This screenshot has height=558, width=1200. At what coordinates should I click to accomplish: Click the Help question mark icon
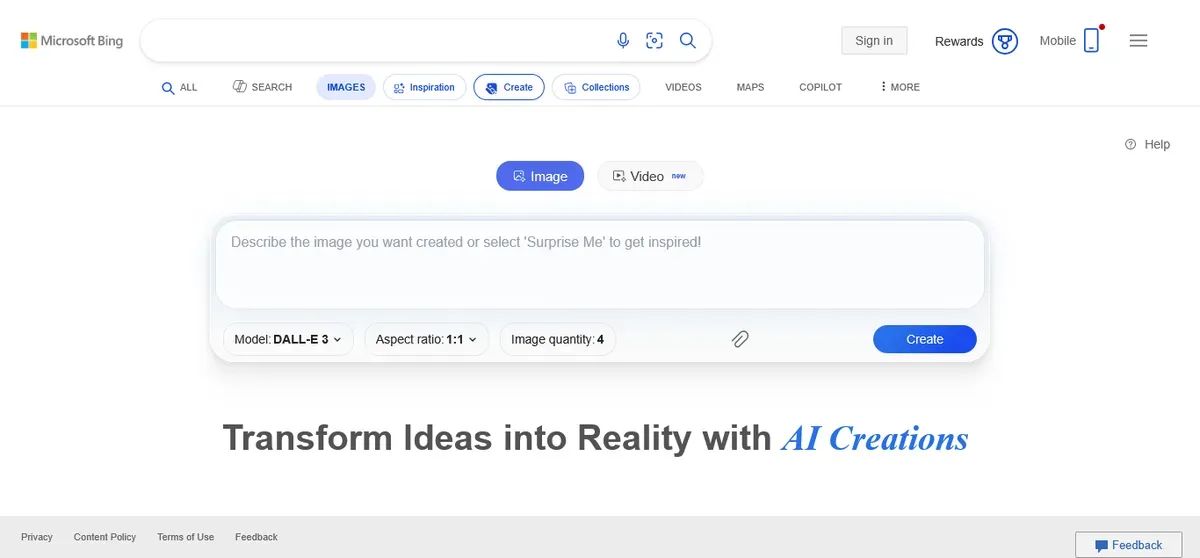click(x=1131, y=144)
